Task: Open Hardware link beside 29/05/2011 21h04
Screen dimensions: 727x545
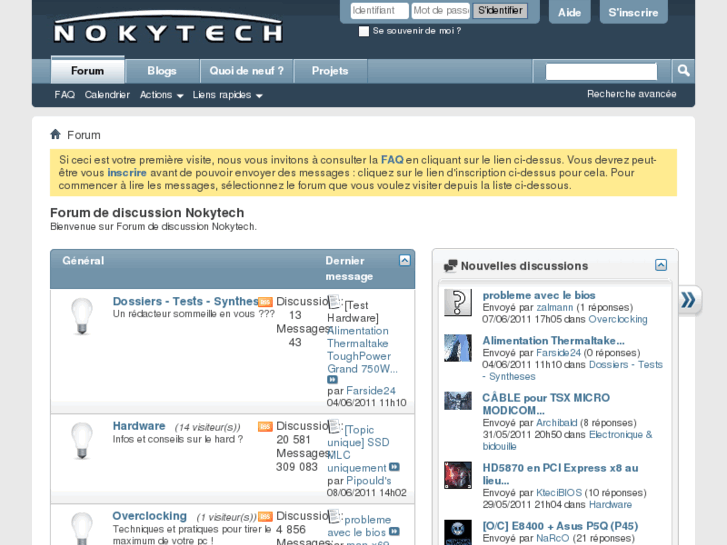Action: click(x=610, y=505)
